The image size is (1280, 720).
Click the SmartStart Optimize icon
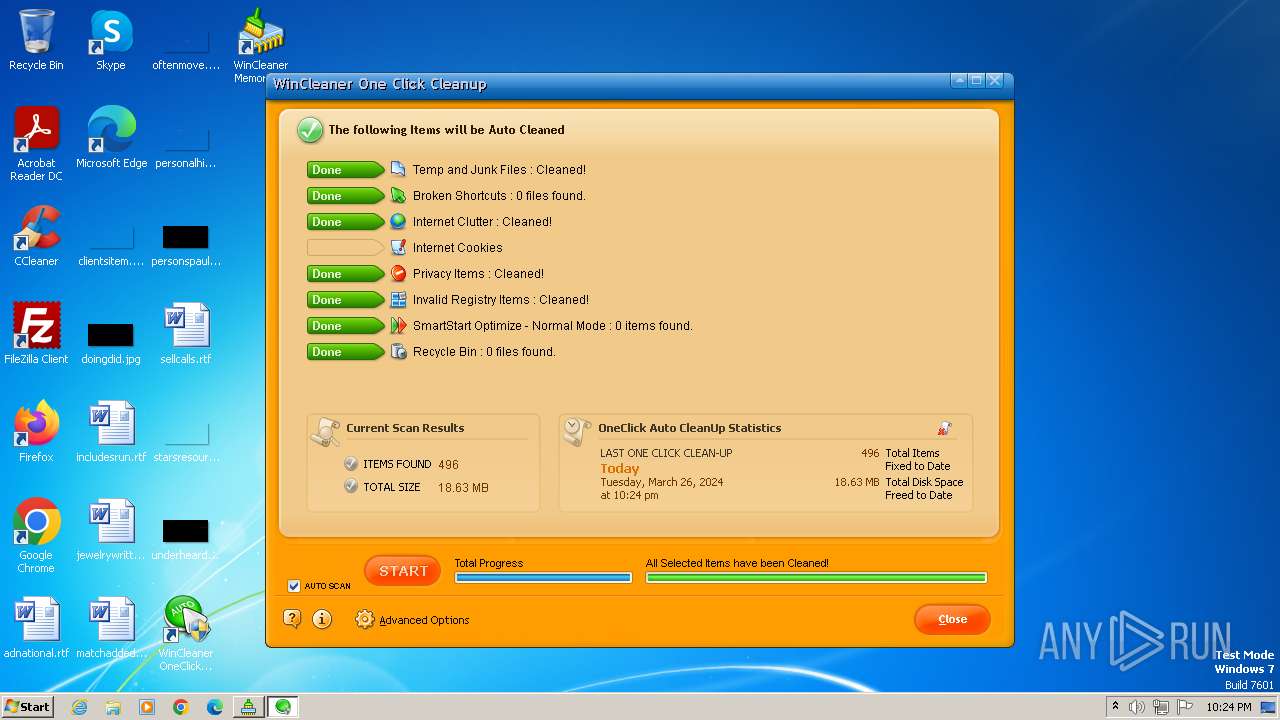tap(398, 325)
